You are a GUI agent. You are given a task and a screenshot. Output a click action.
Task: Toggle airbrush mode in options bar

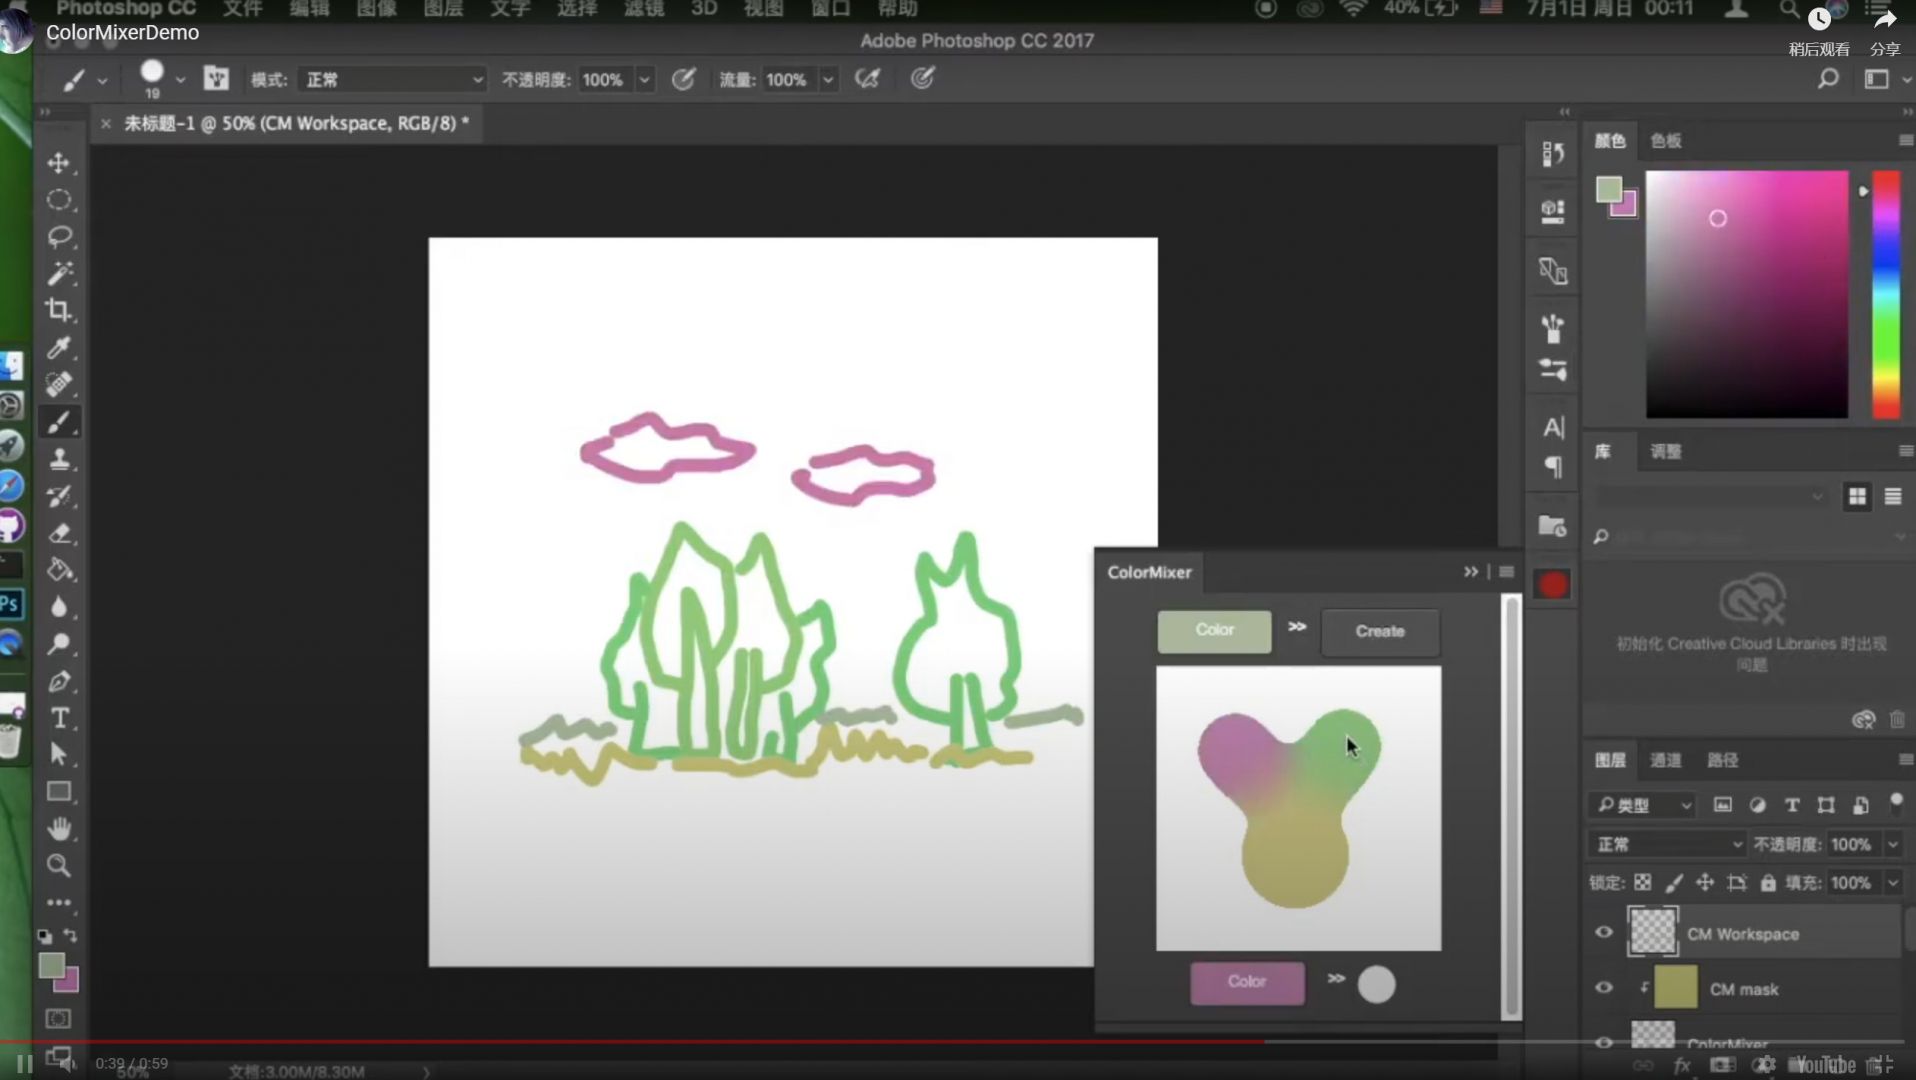(x=867, y=79)
